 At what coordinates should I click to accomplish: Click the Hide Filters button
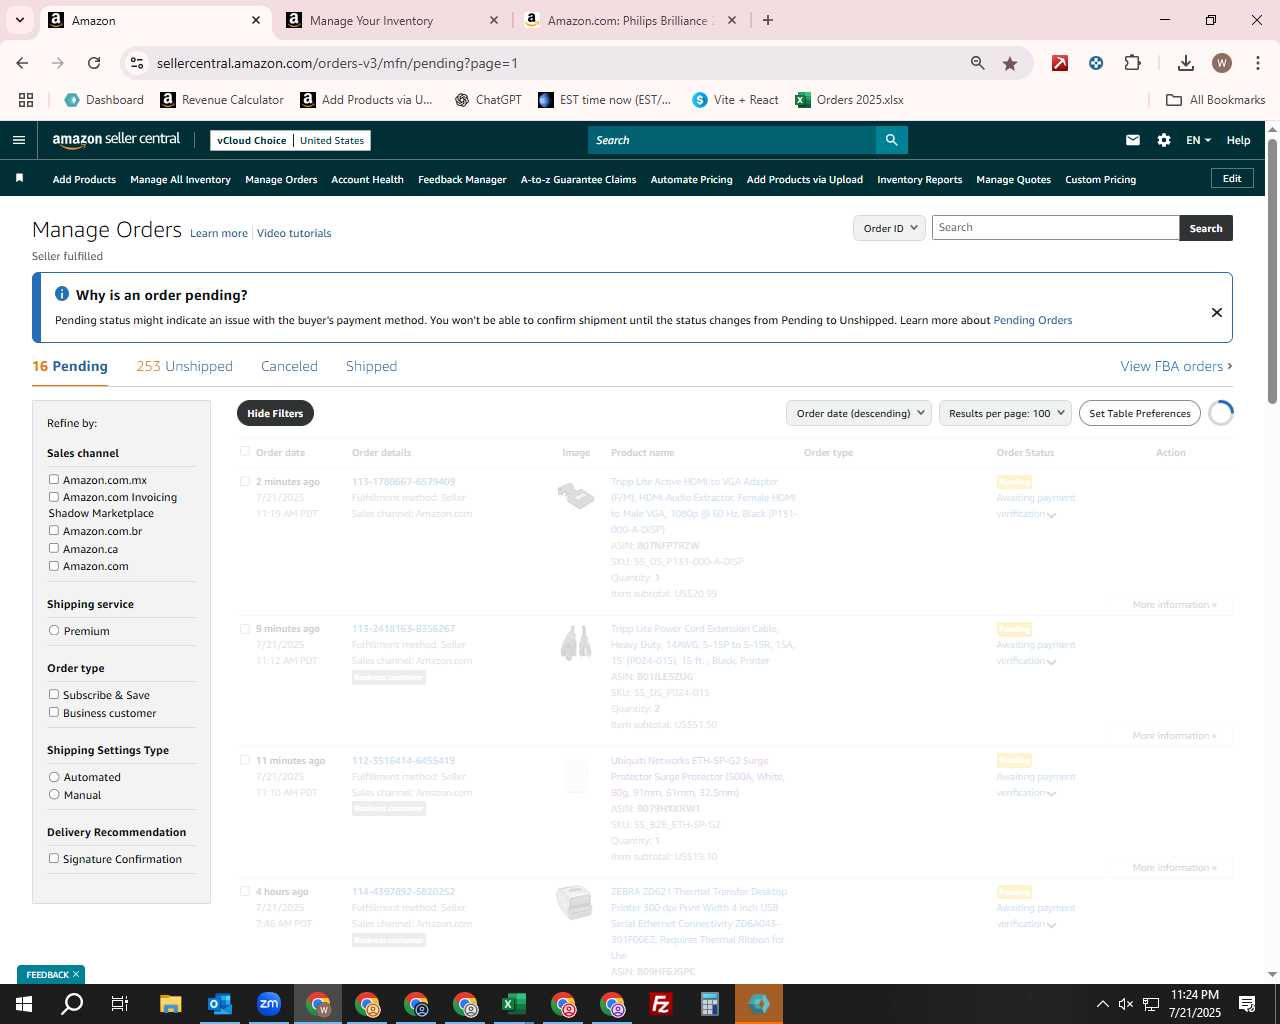point(275,413)
